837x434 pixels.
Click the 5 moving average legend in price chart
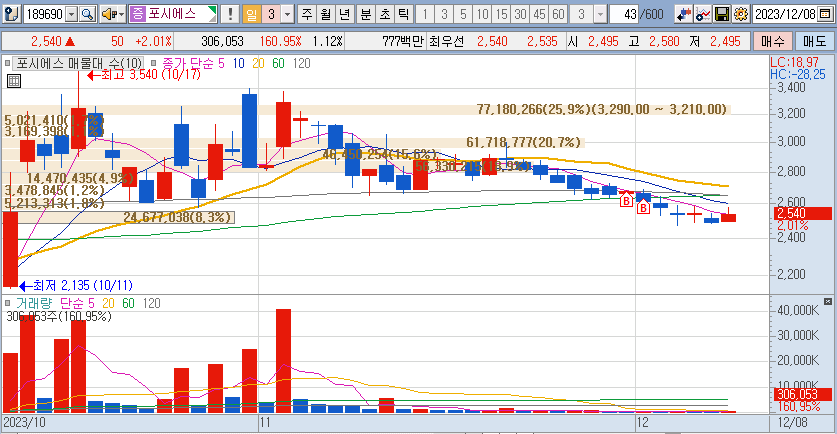pos(221,64)
